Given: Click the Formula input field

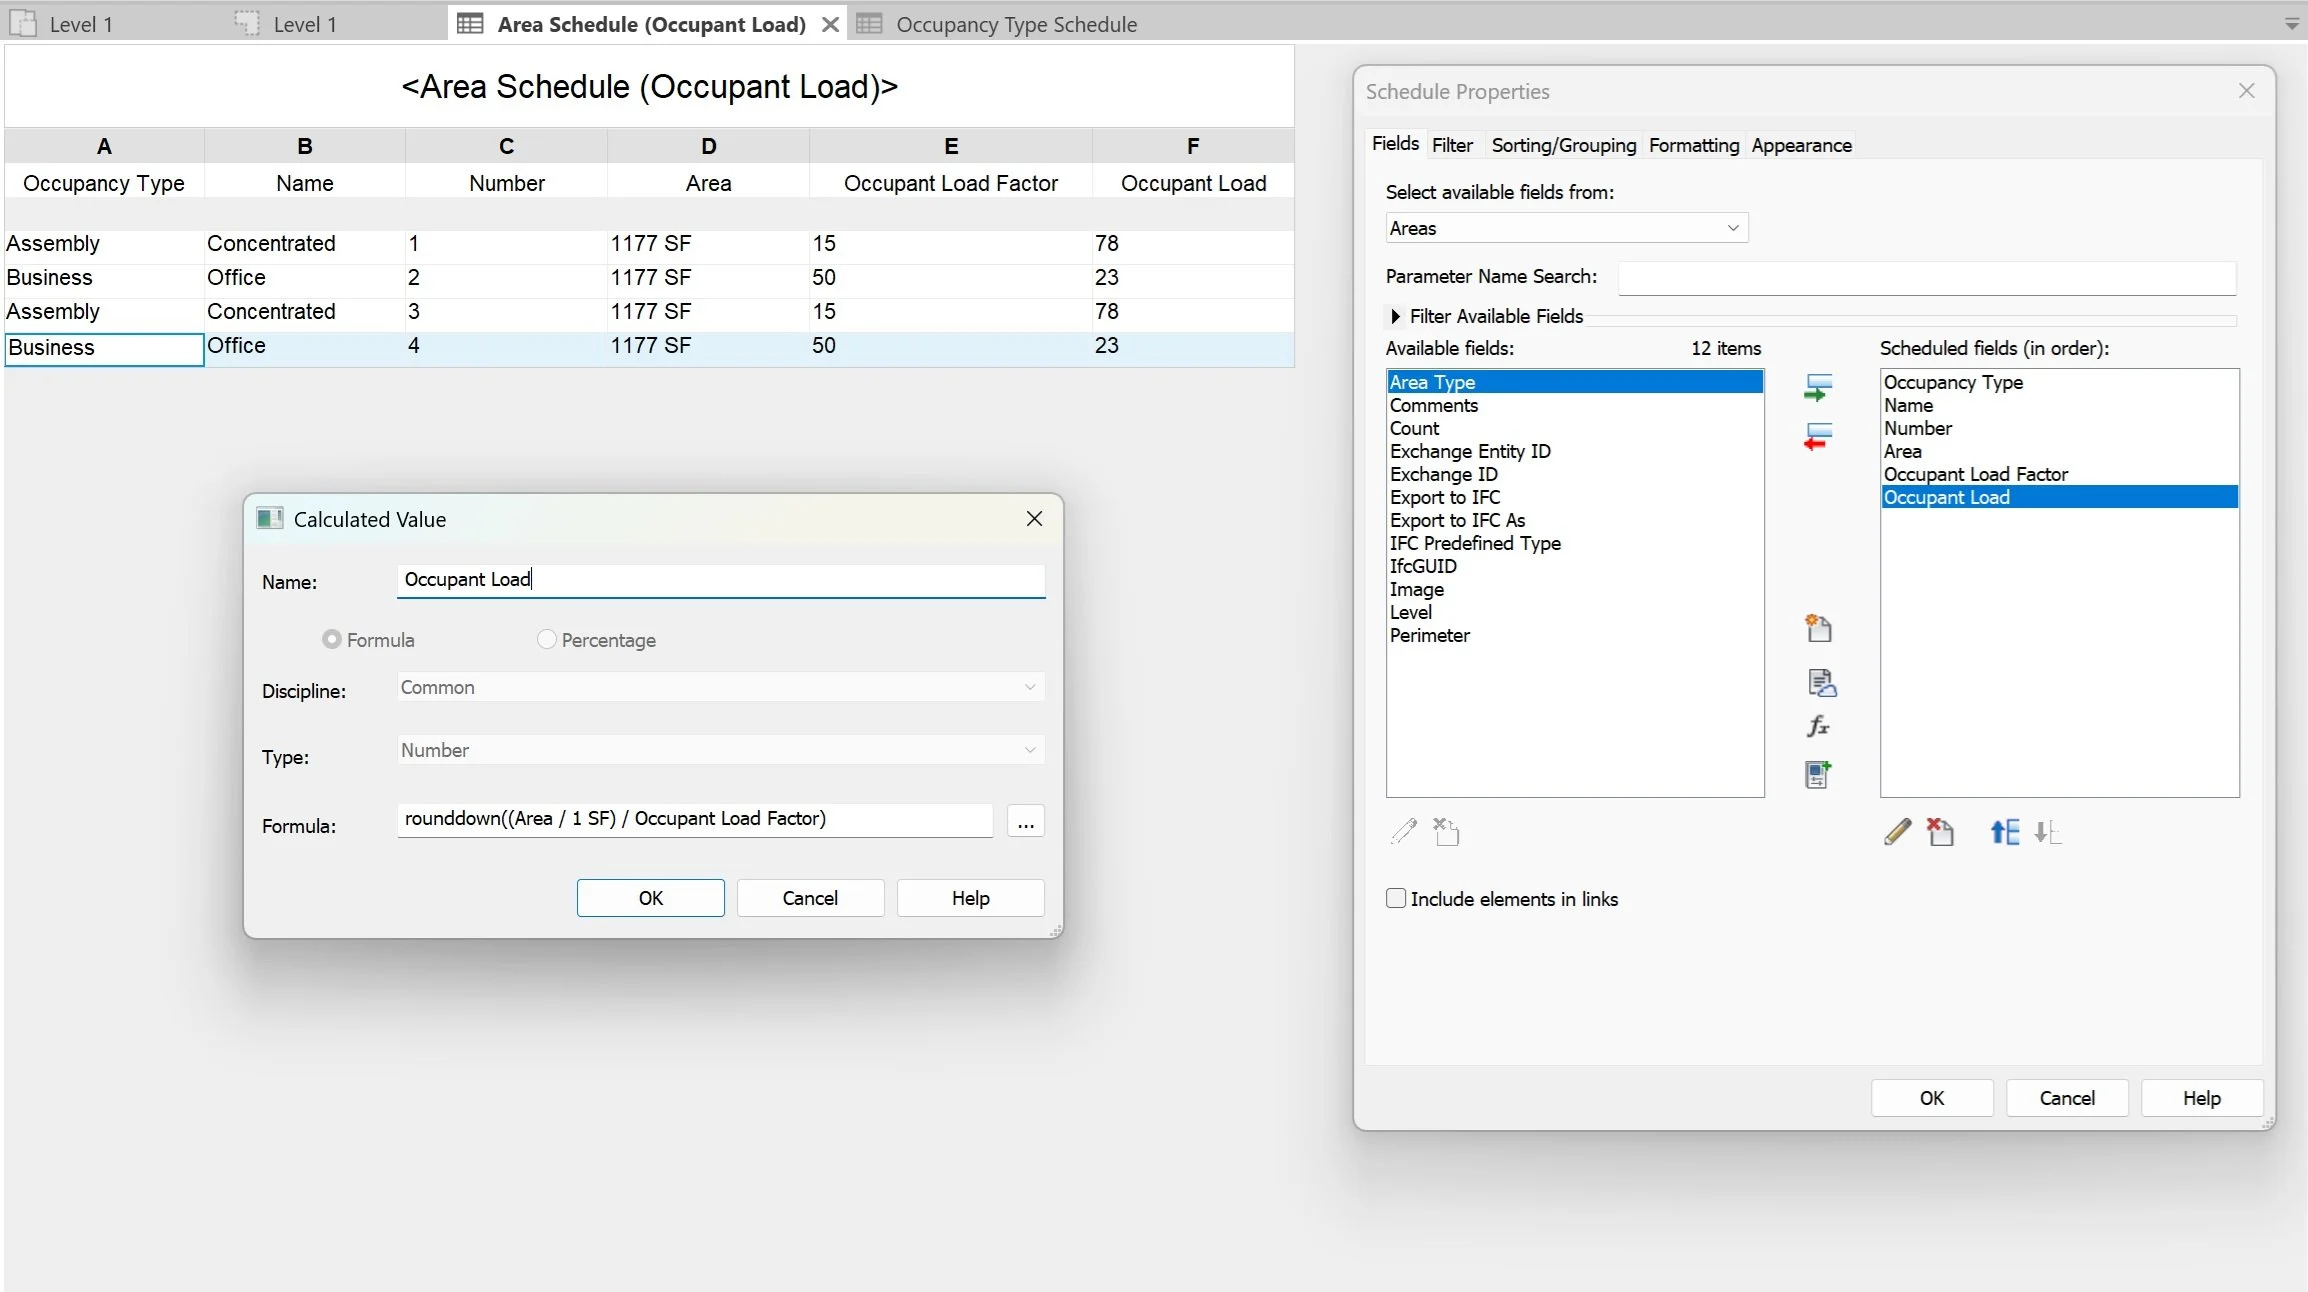Looking at the screenshot, I should (x=695, y=819).
